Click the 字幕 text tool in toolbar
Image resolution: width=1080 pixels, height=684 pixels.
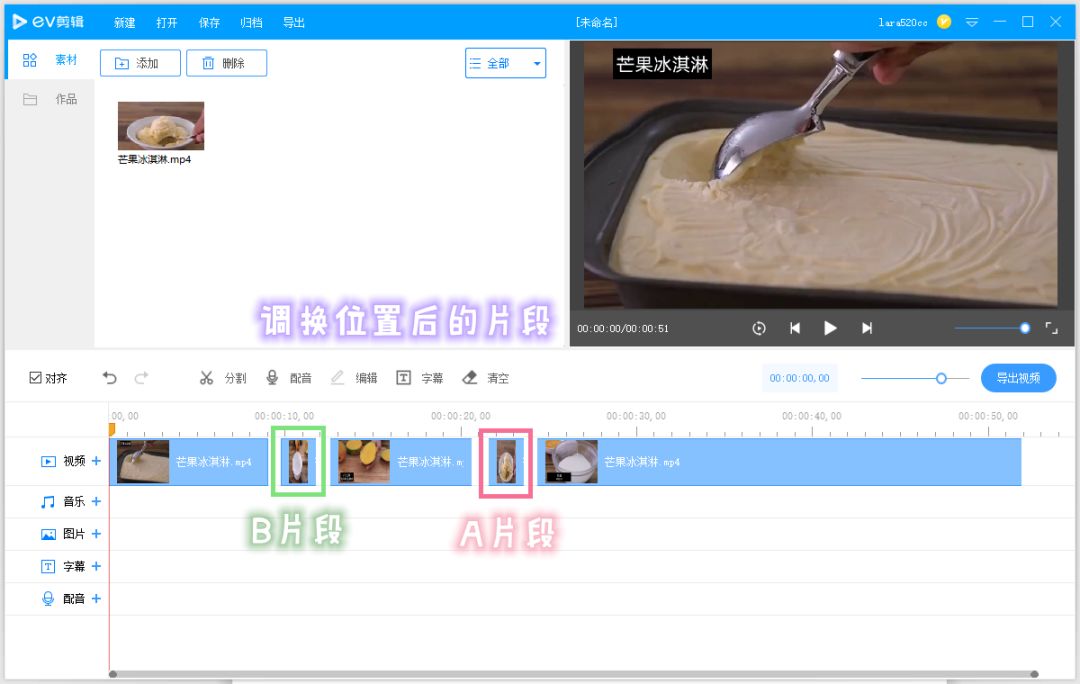pyautogui.click(x=419, y=377)
